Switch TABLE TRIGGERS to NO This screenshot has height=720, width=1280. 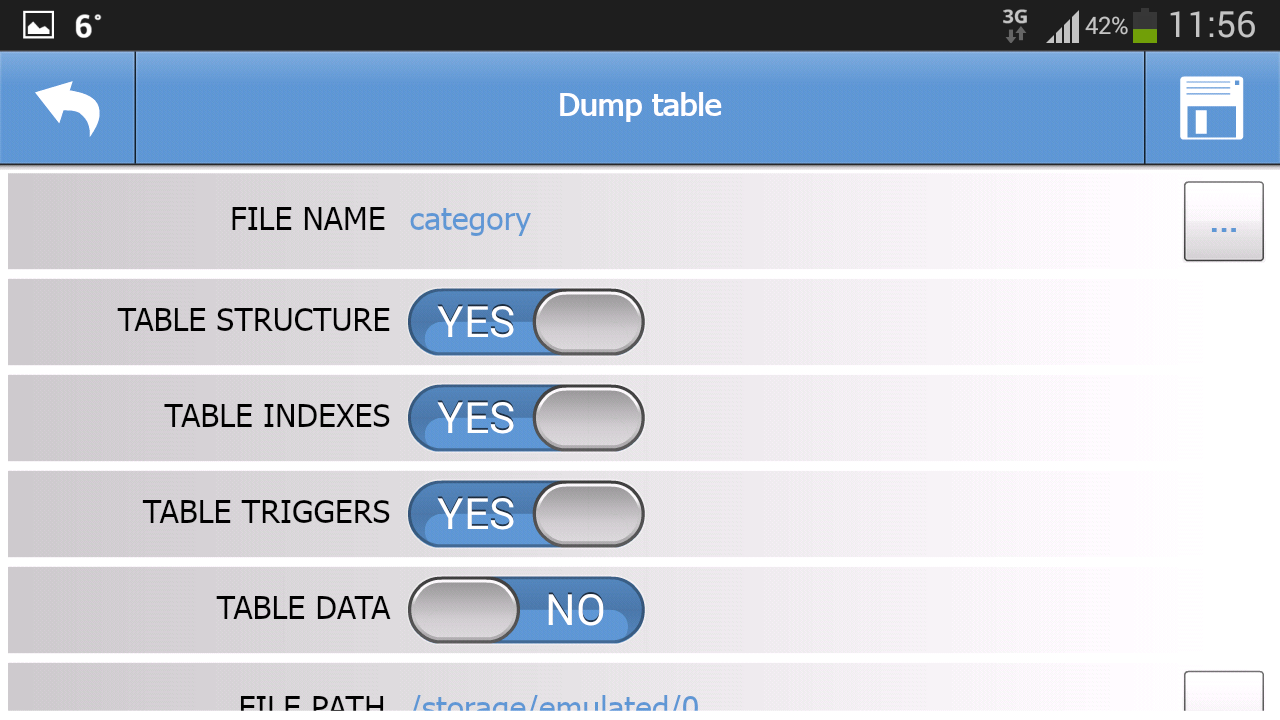click(x=525, y=513)
